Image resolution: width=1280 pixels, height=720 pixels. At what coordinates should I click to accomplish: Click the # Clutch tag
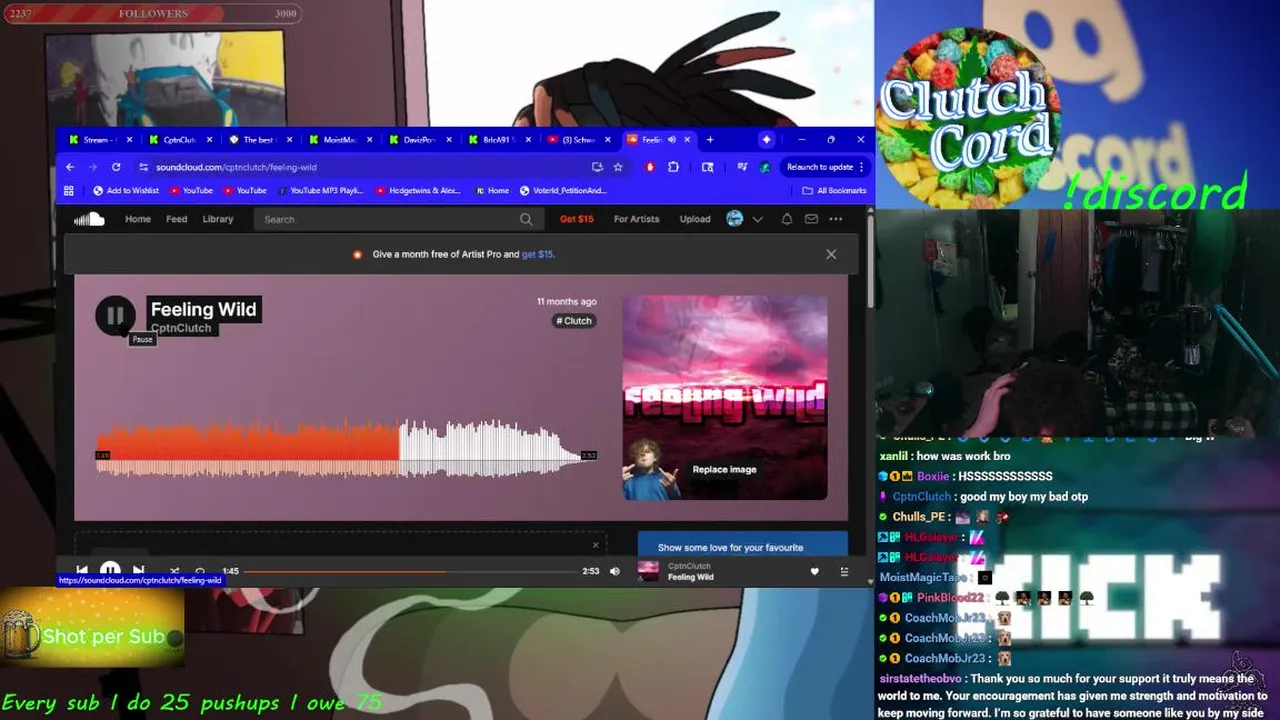(574, 321)
